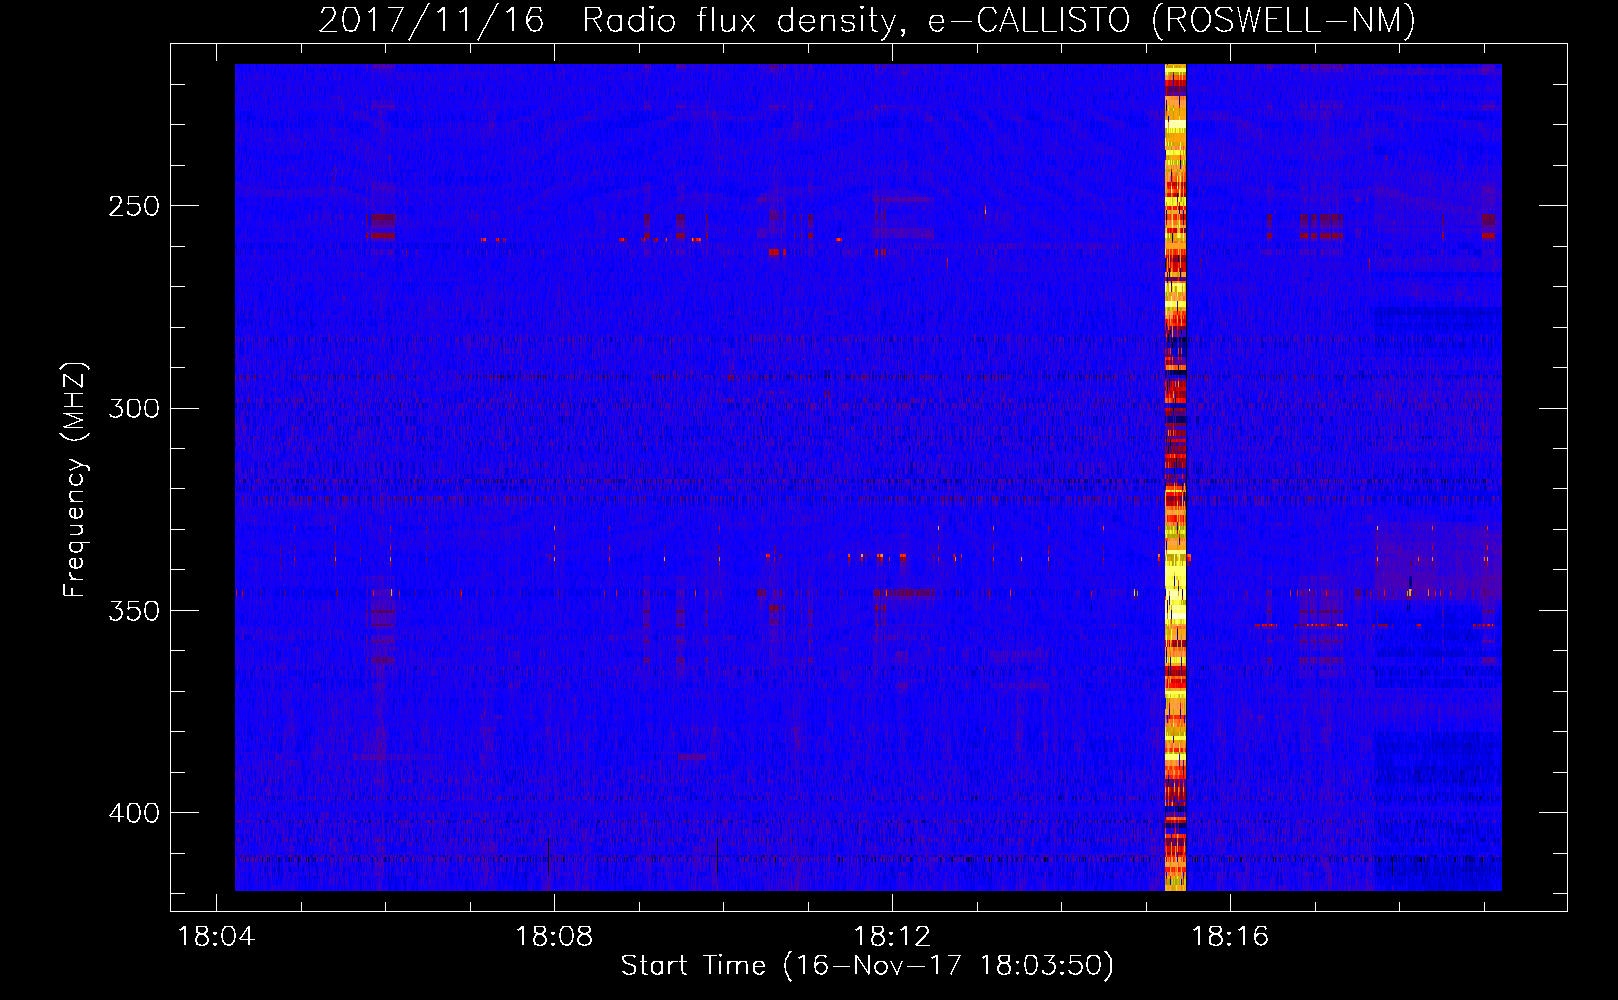Click the 18:16 time tick label
Image resolution: width=1618 pixels, height=1000 pixels.
pyautogui.click(x=1230, y=937)
